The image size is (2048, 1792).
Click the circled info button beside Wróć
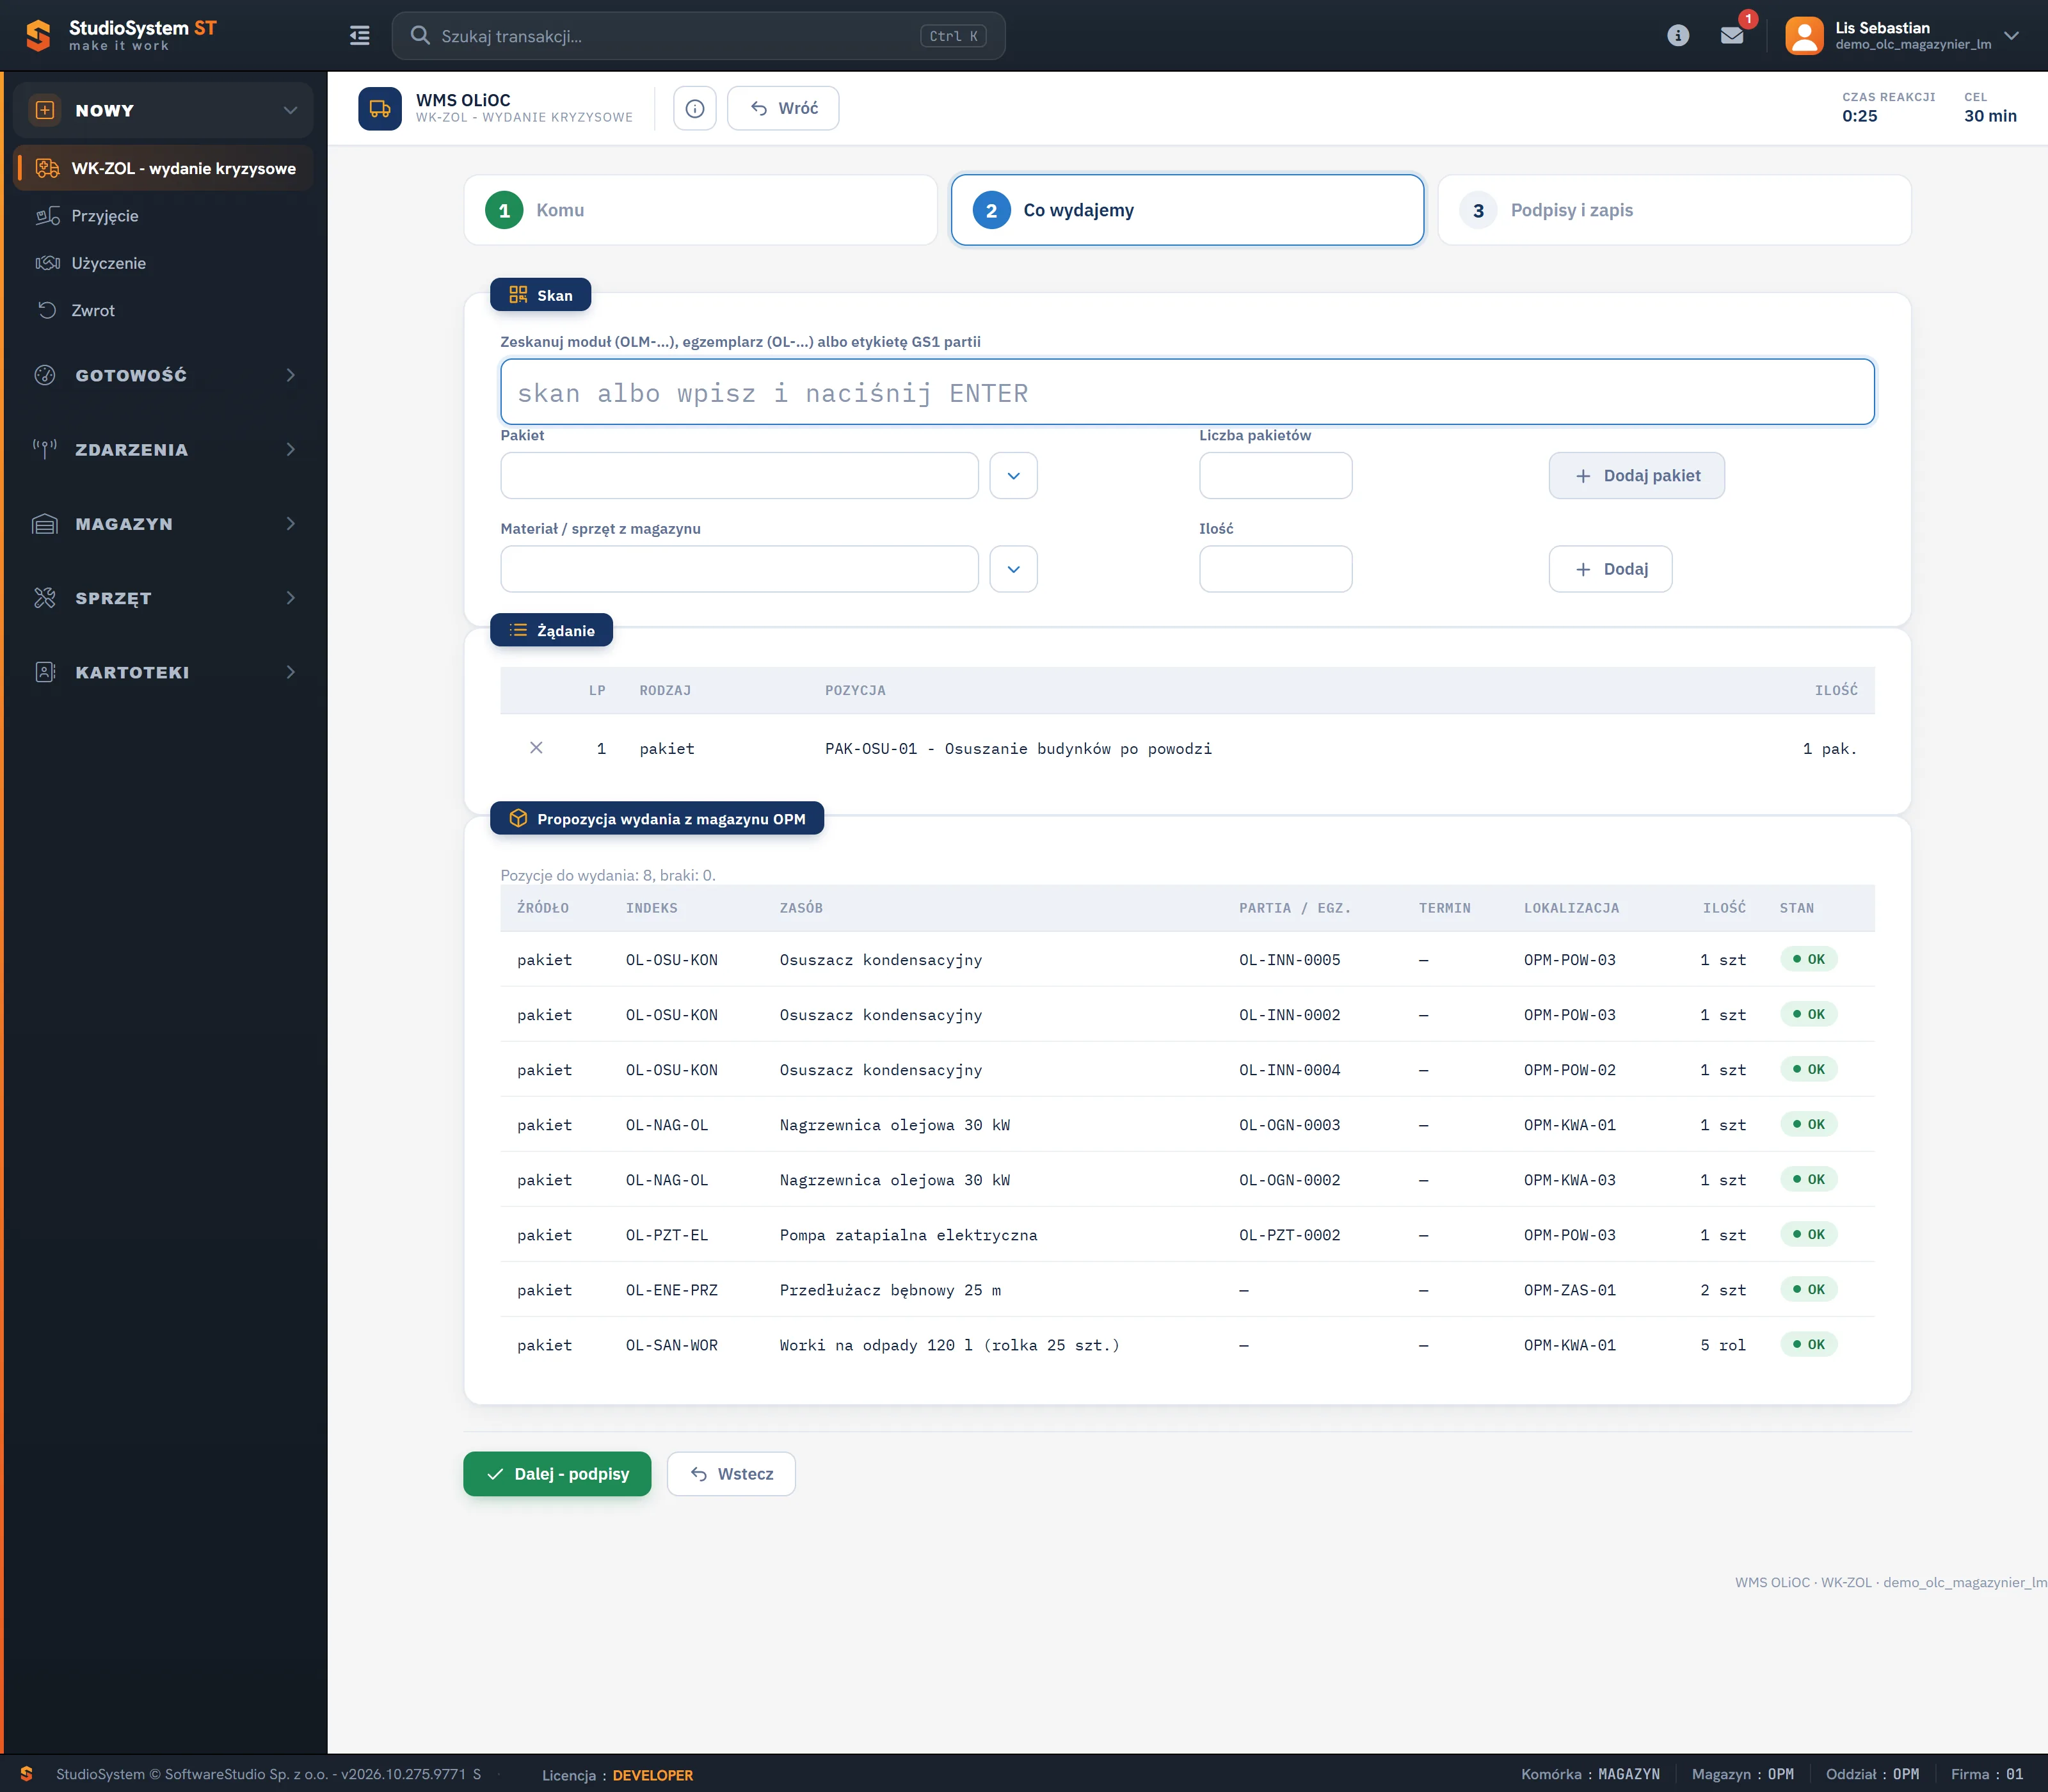(x=695, y=108)
